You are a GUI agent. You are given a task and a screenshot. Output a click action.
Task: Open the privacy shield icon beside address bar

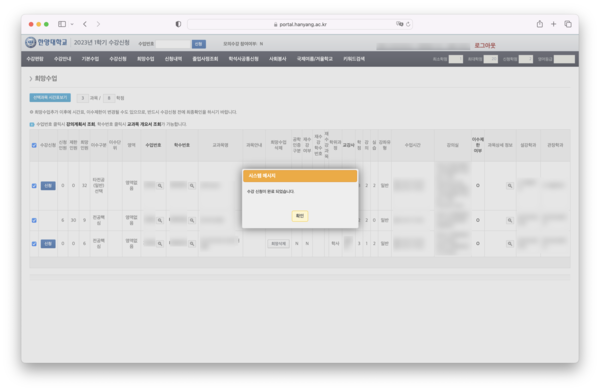click(178, 24)
